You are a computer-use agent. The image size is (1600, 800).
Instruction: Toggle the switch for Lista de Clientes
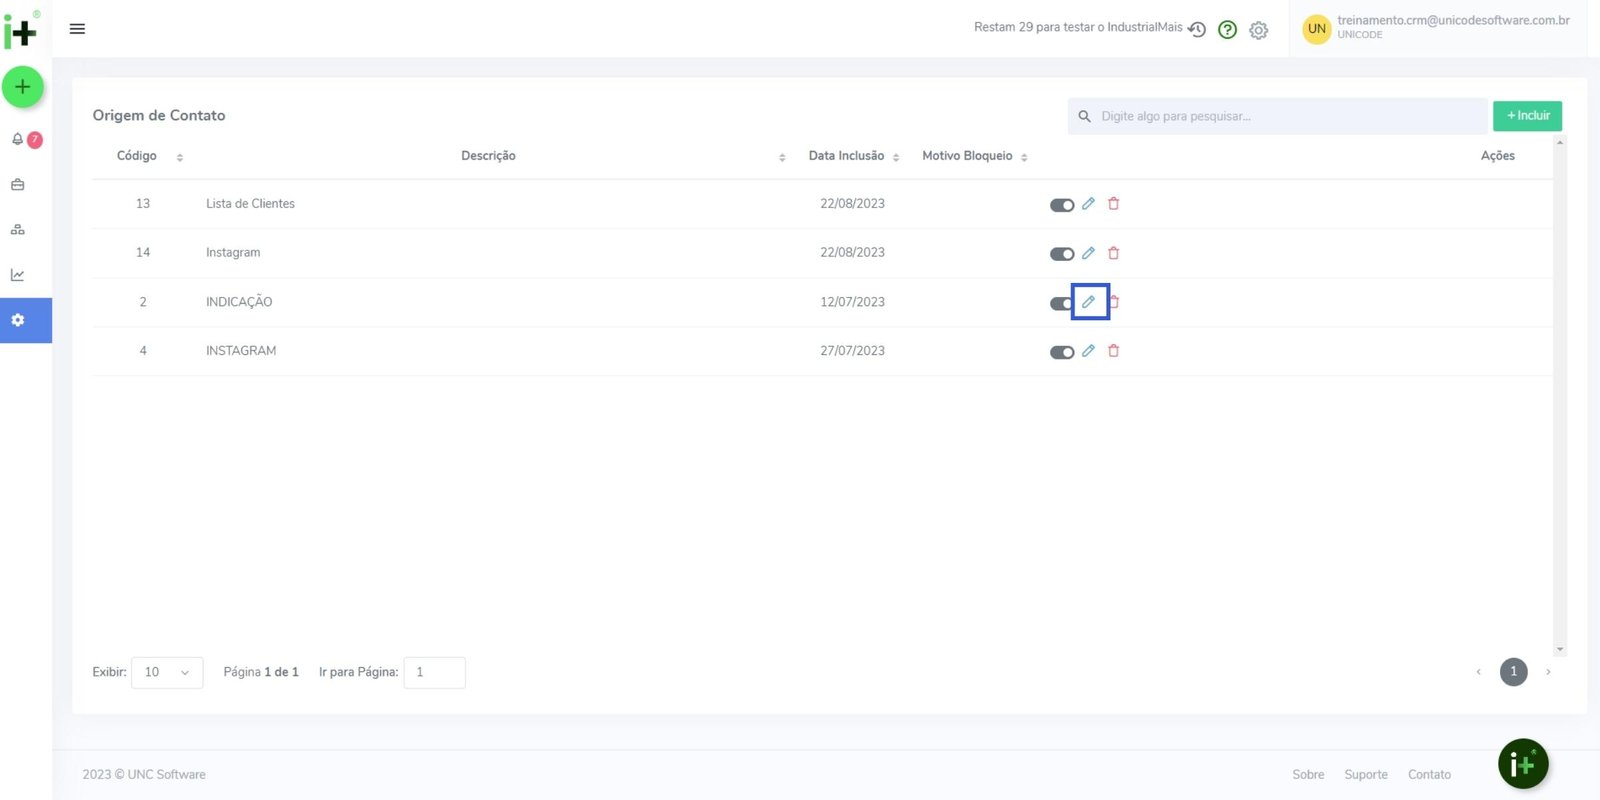click(x=1061, y=205)
